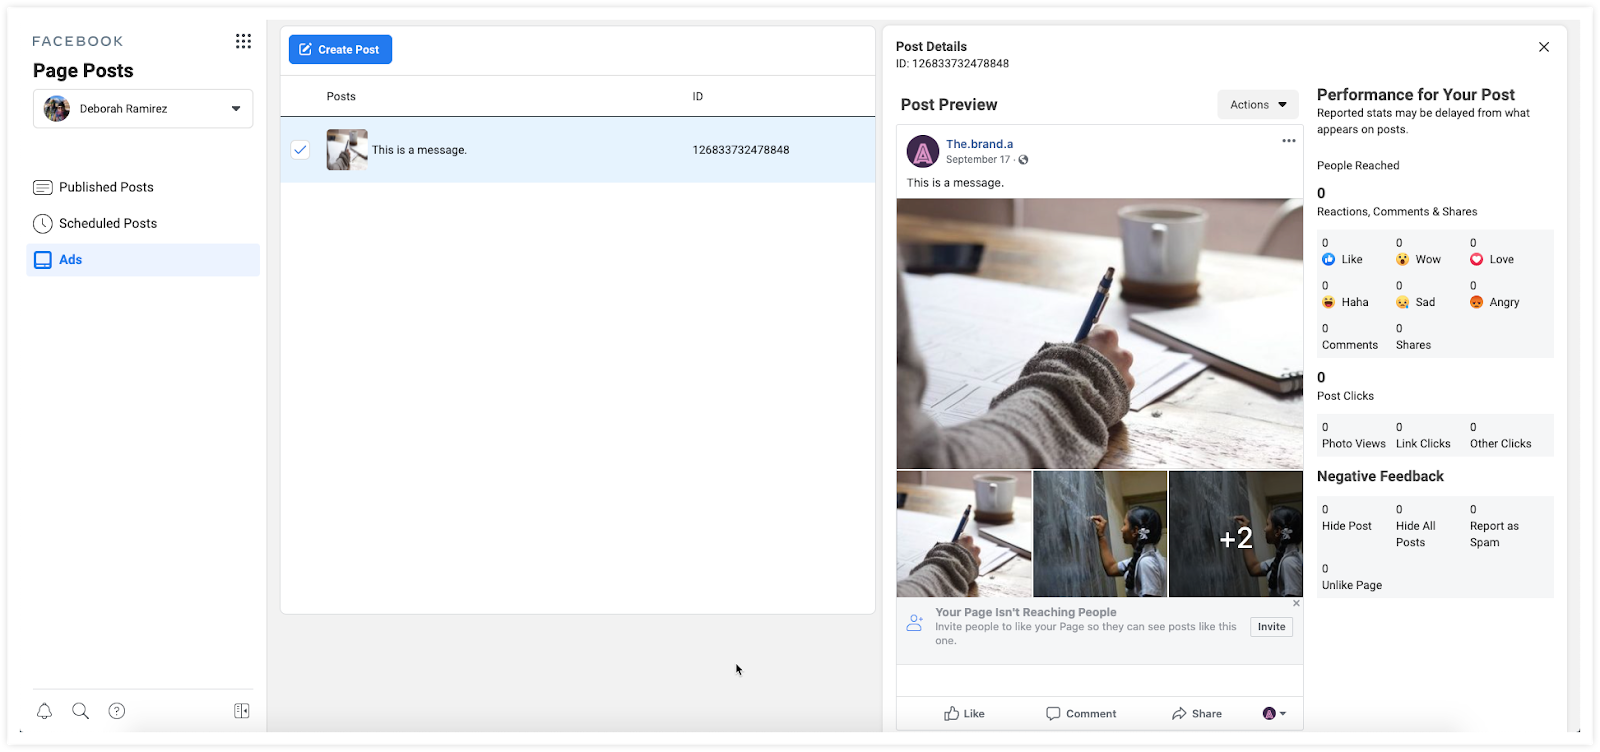Open the help question mark icon
This screenshot has width=1600, height=752.
pos(117,711)
